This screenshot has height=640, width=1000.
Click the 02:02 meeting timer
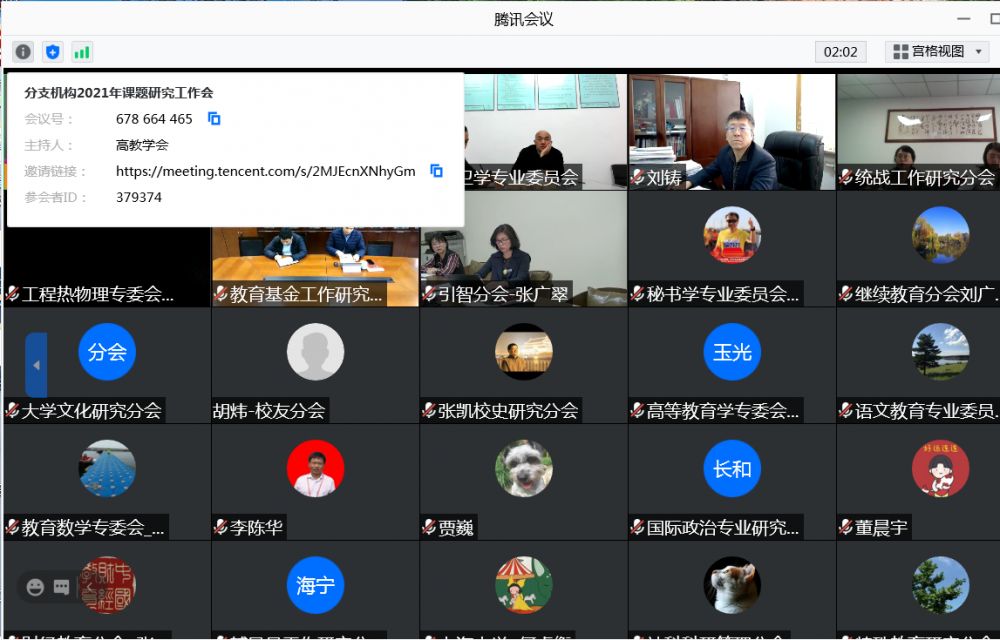coord(841,52)
